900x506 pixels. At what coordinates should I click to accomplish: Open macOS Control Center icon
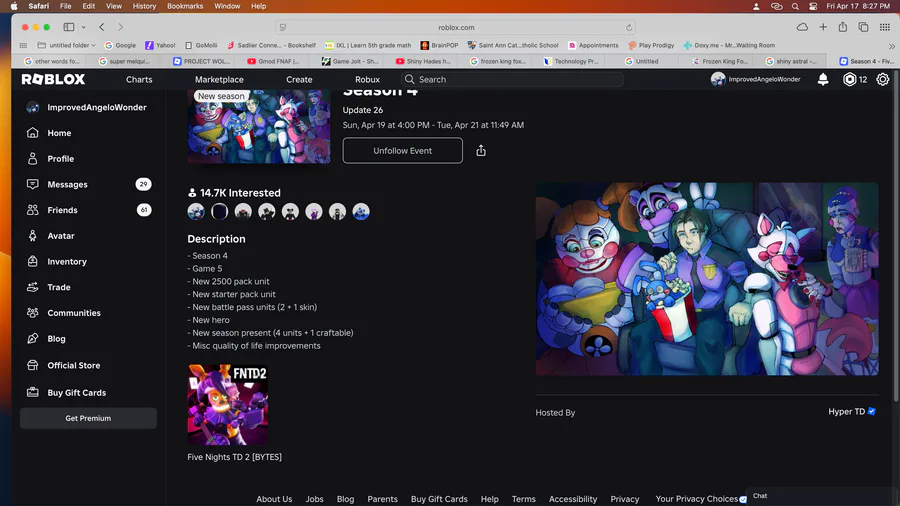[813, 6]
